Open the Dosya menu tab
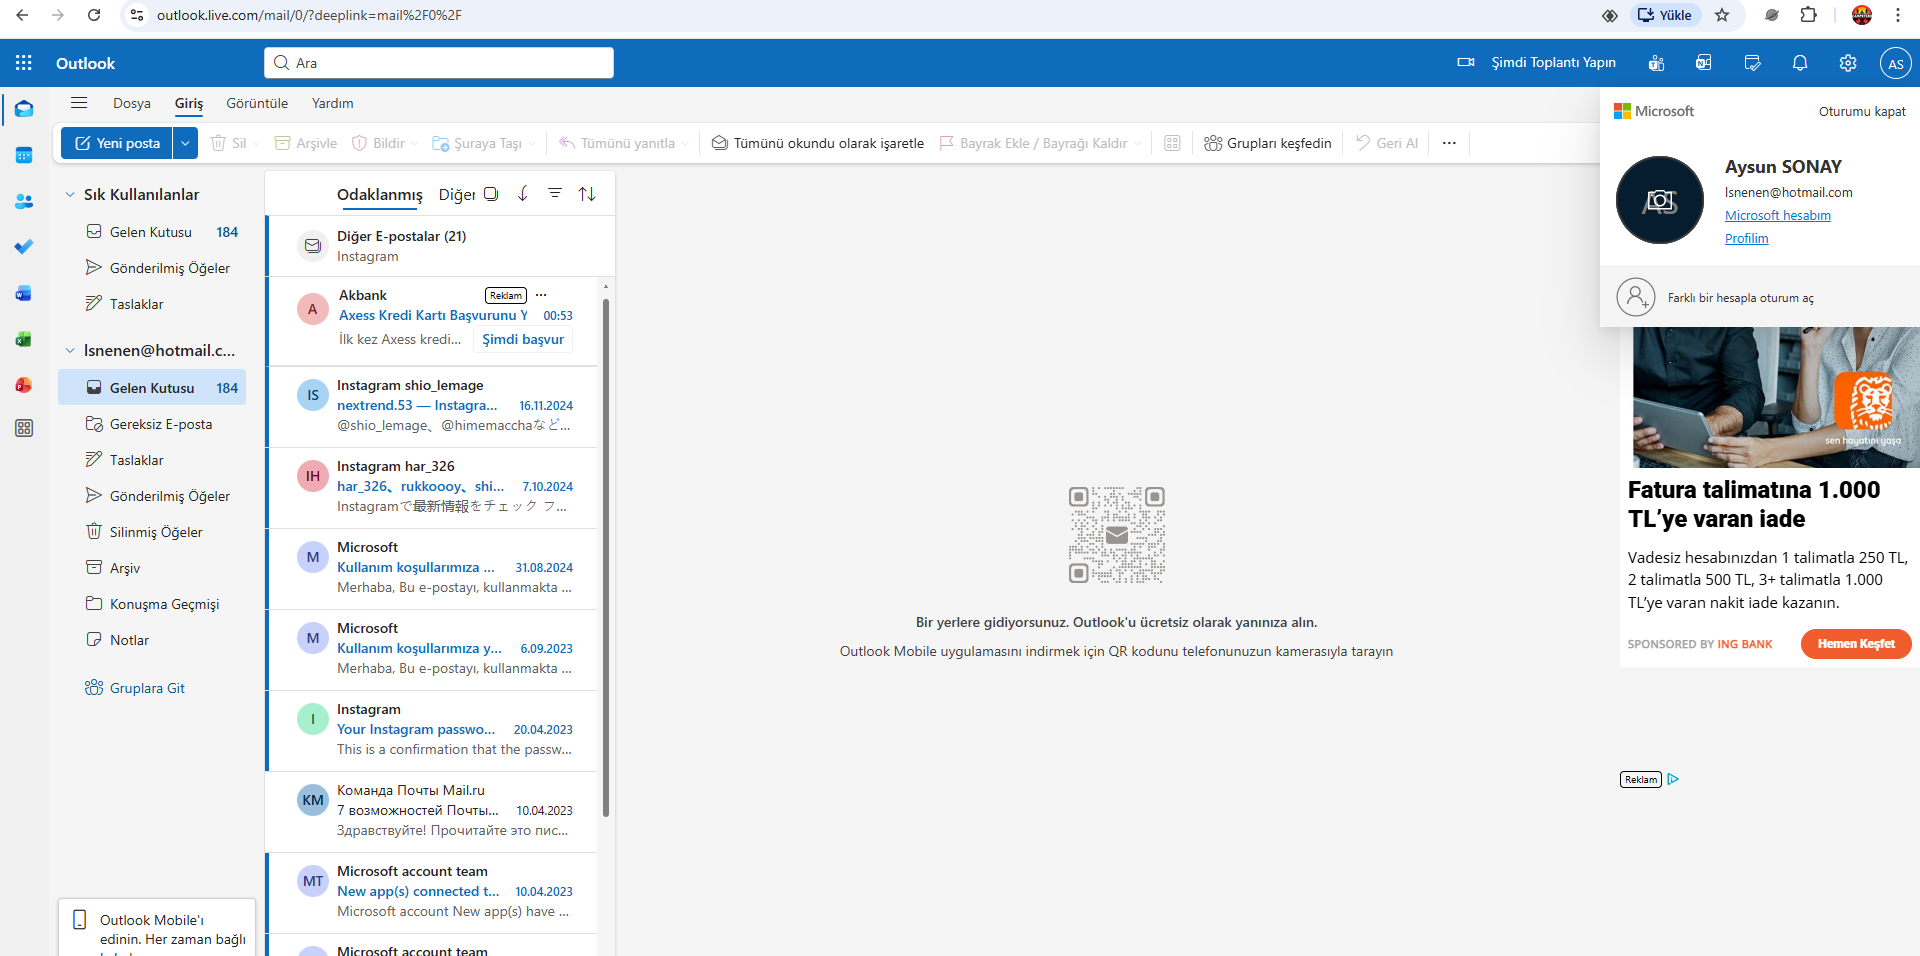 (132, 103)
